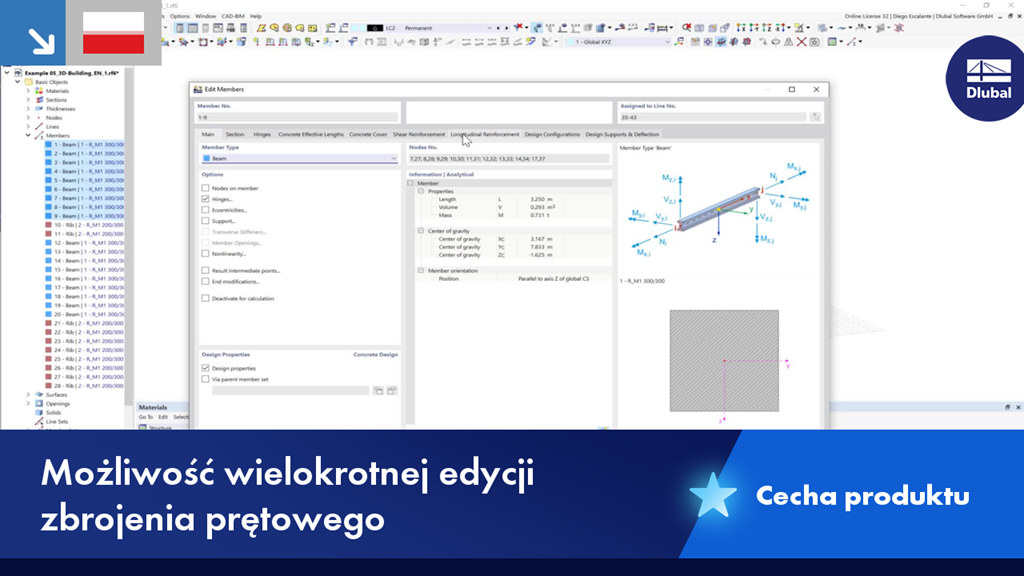Click Edit in Materials panel
This screenshot has height=576, width=1024.
(x=163, y=417)
